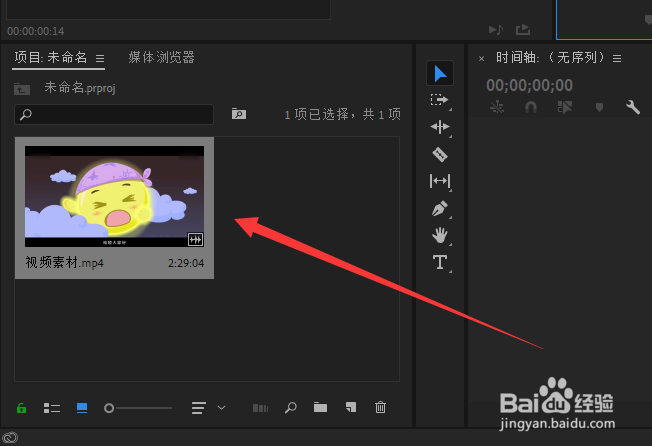
Task: Select the Razor tool
Action: point(440,154)
